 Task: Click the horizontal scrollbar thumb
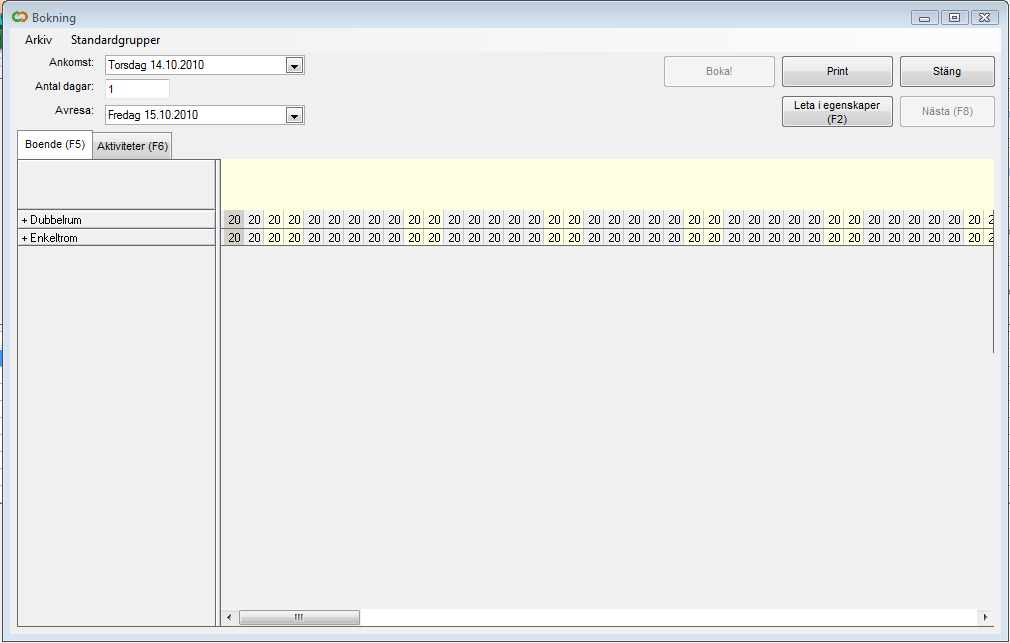[x=300, y=617]
